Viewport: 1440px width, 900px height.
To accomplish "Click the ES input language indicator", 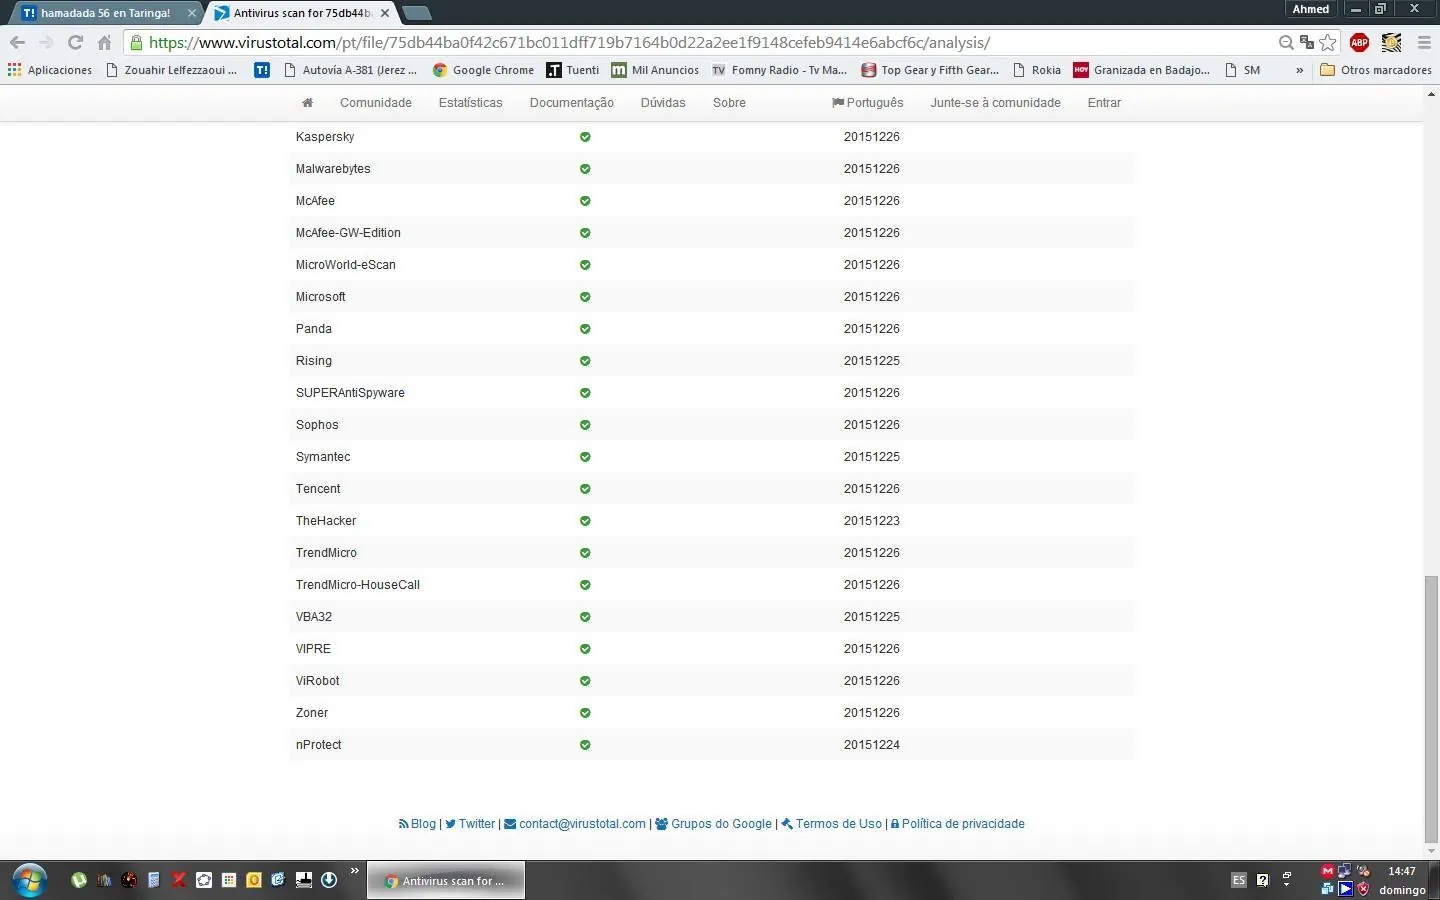I will tap(1239, 880).
